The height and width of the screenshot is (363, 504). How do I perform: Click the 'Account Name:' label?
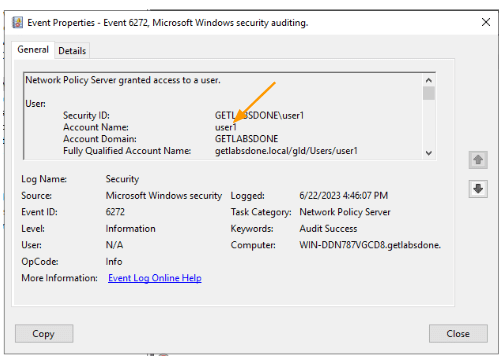point(96,127)
